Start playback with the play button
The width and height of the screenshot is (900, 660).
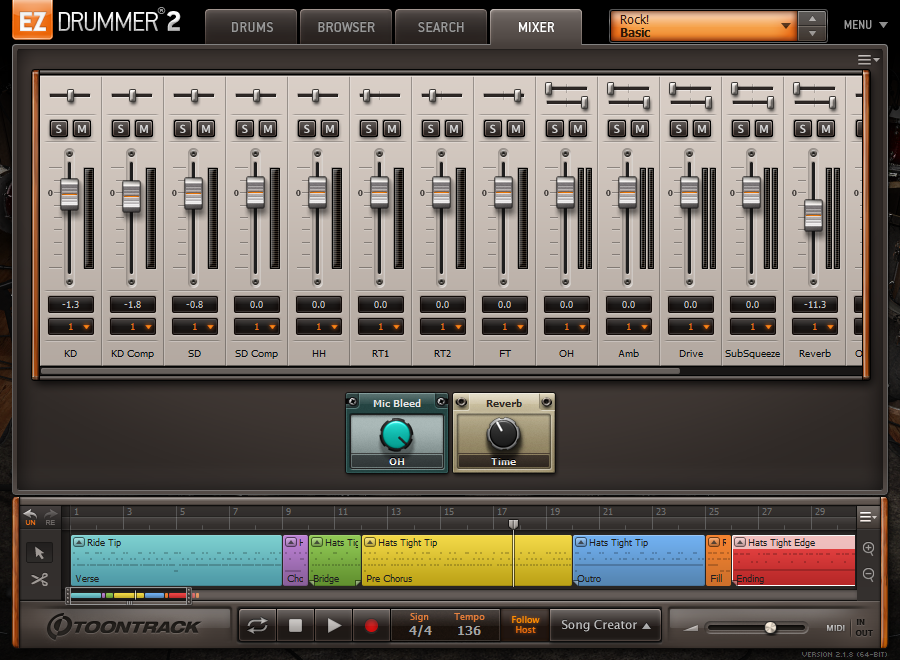[333, 626]
